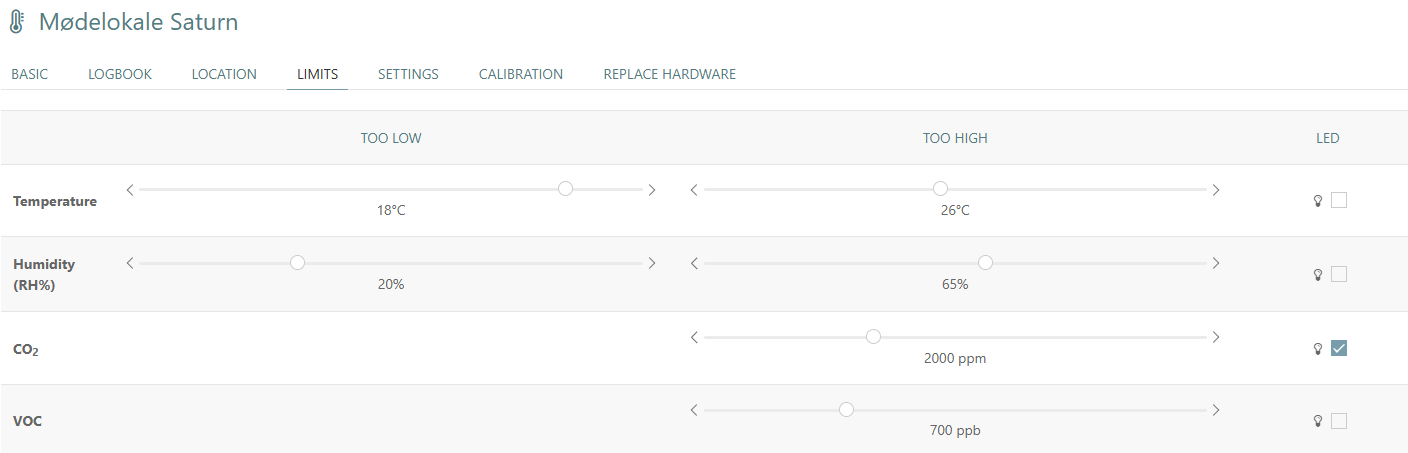This screenshot has width=1408, height=453.
Task: Open the Replace Hardware tab
Action: pyautogui.click(x=670, y=74)
